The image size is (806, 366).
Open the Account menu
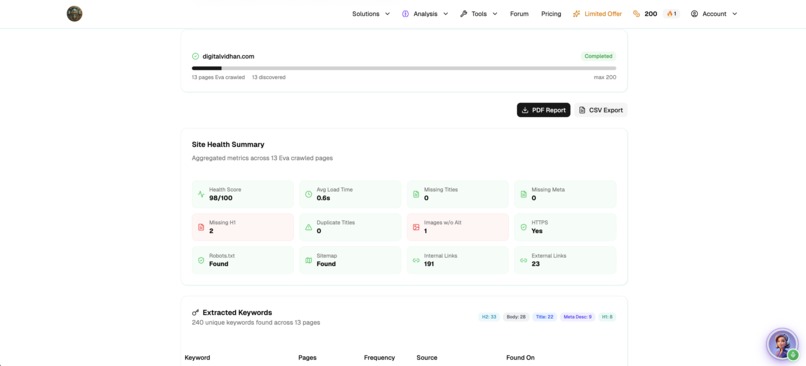tap(714, 14)
